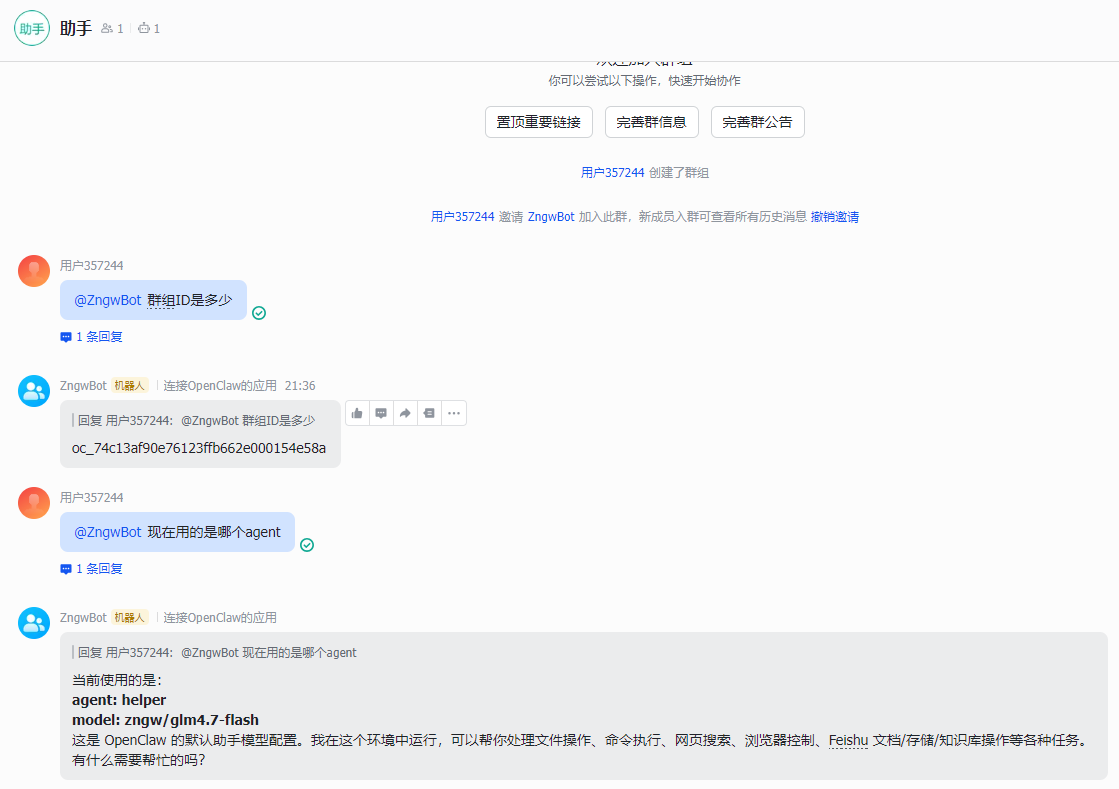Click the 助手 group avatar in the header
The width and height of the screenshot is (1119, 789).
[31, 28]
